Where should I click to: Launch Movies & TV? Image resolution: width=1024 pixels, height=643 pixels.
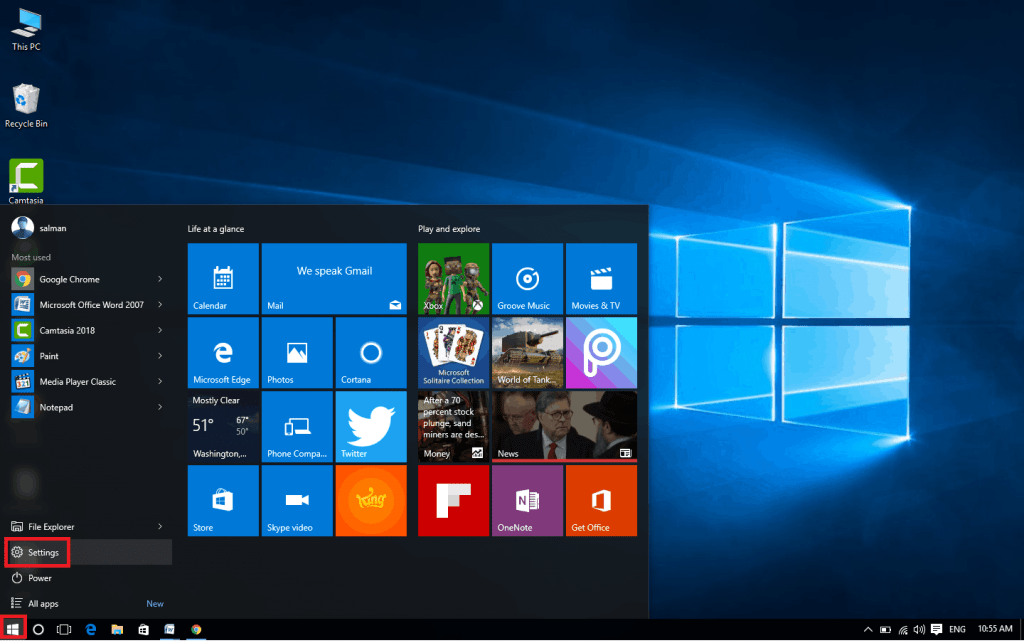601,278
